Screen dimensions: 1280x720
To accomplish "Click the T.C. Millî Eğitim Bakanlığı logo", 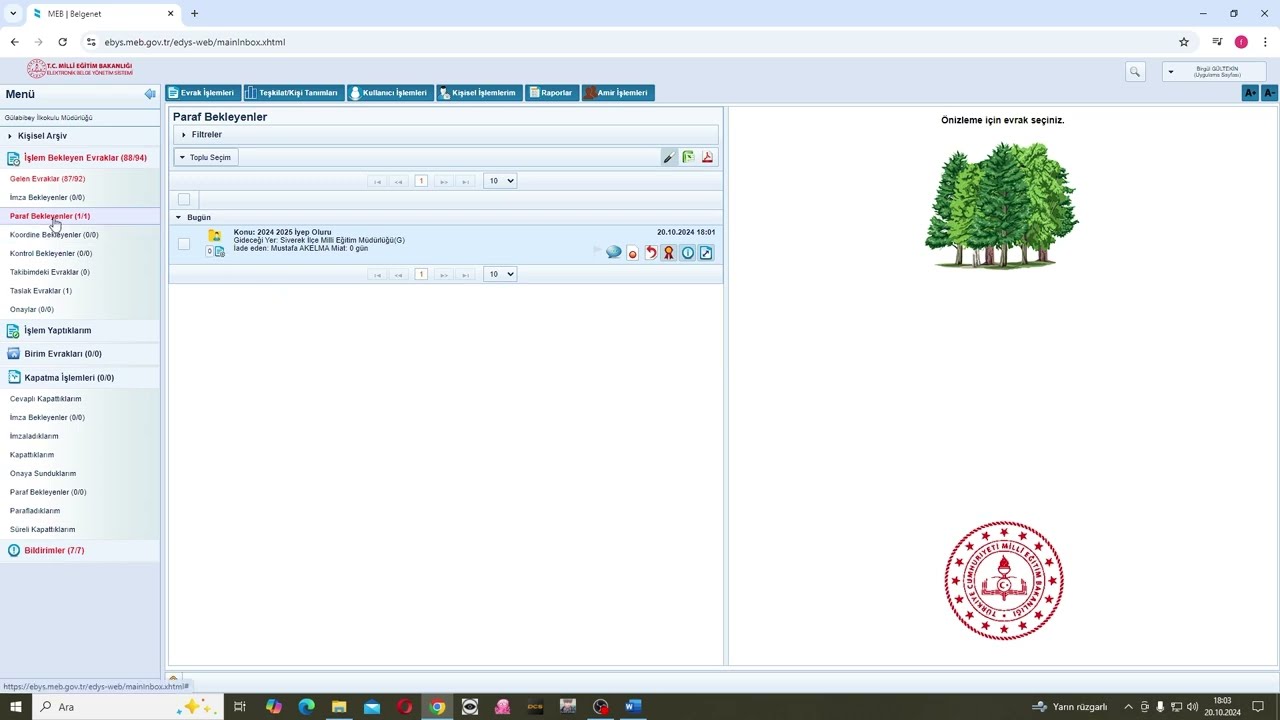I will 80,69.
